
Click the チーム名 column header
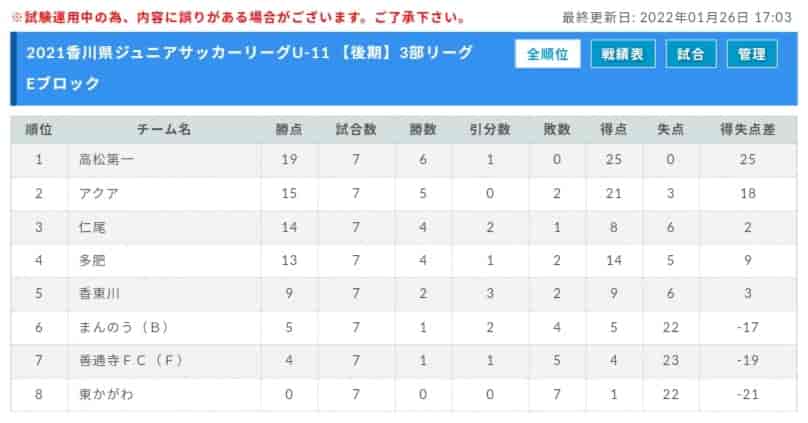coord(164,129)
